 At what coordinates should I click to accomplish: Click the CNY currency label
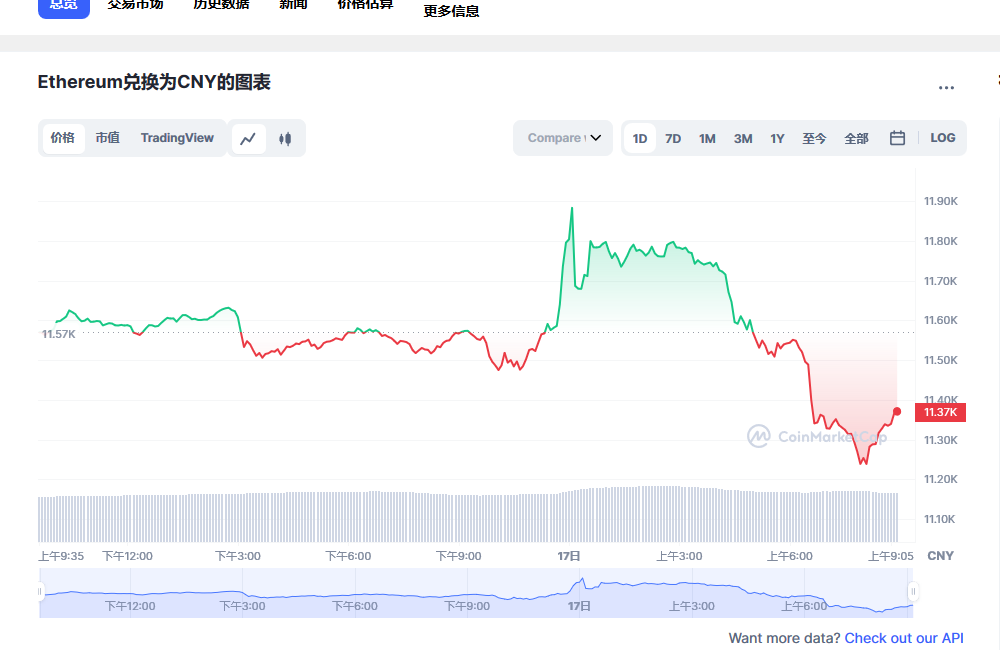[x=940, y=556]
